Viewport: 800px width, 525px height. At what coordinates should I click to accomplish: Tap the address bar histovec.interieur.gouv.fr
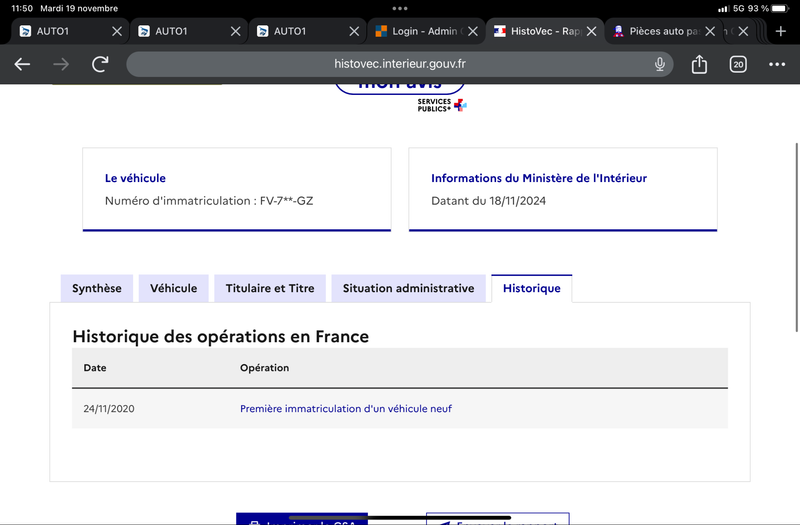399,64
